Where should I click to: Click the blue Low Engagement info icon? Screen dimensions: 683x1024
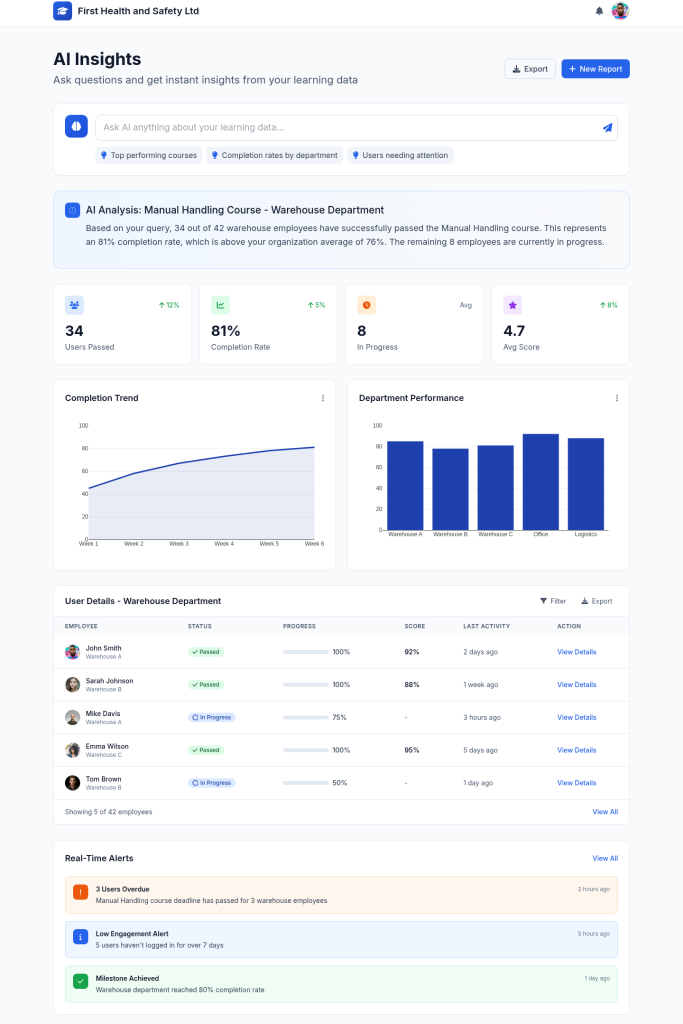[x=80, y=938]
